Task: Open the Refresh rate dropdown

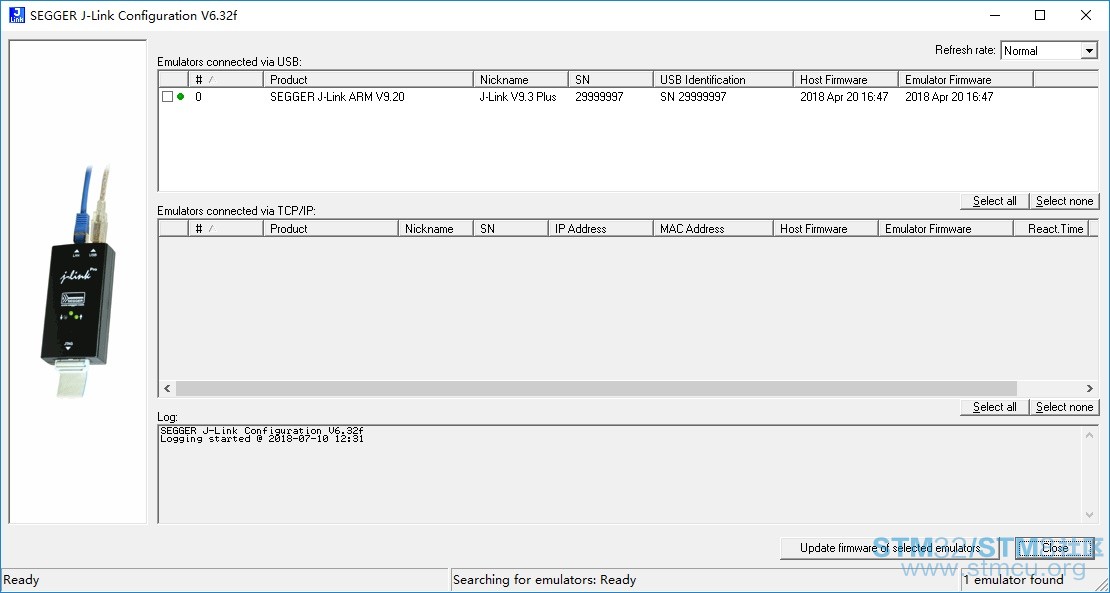Action: tap(1089, 50)
